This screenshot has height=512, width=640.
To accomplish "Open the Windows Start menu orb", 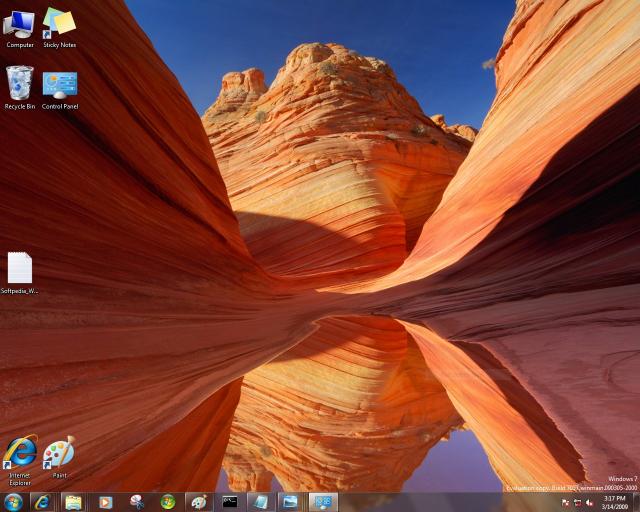I will click(x=13, y=502).
